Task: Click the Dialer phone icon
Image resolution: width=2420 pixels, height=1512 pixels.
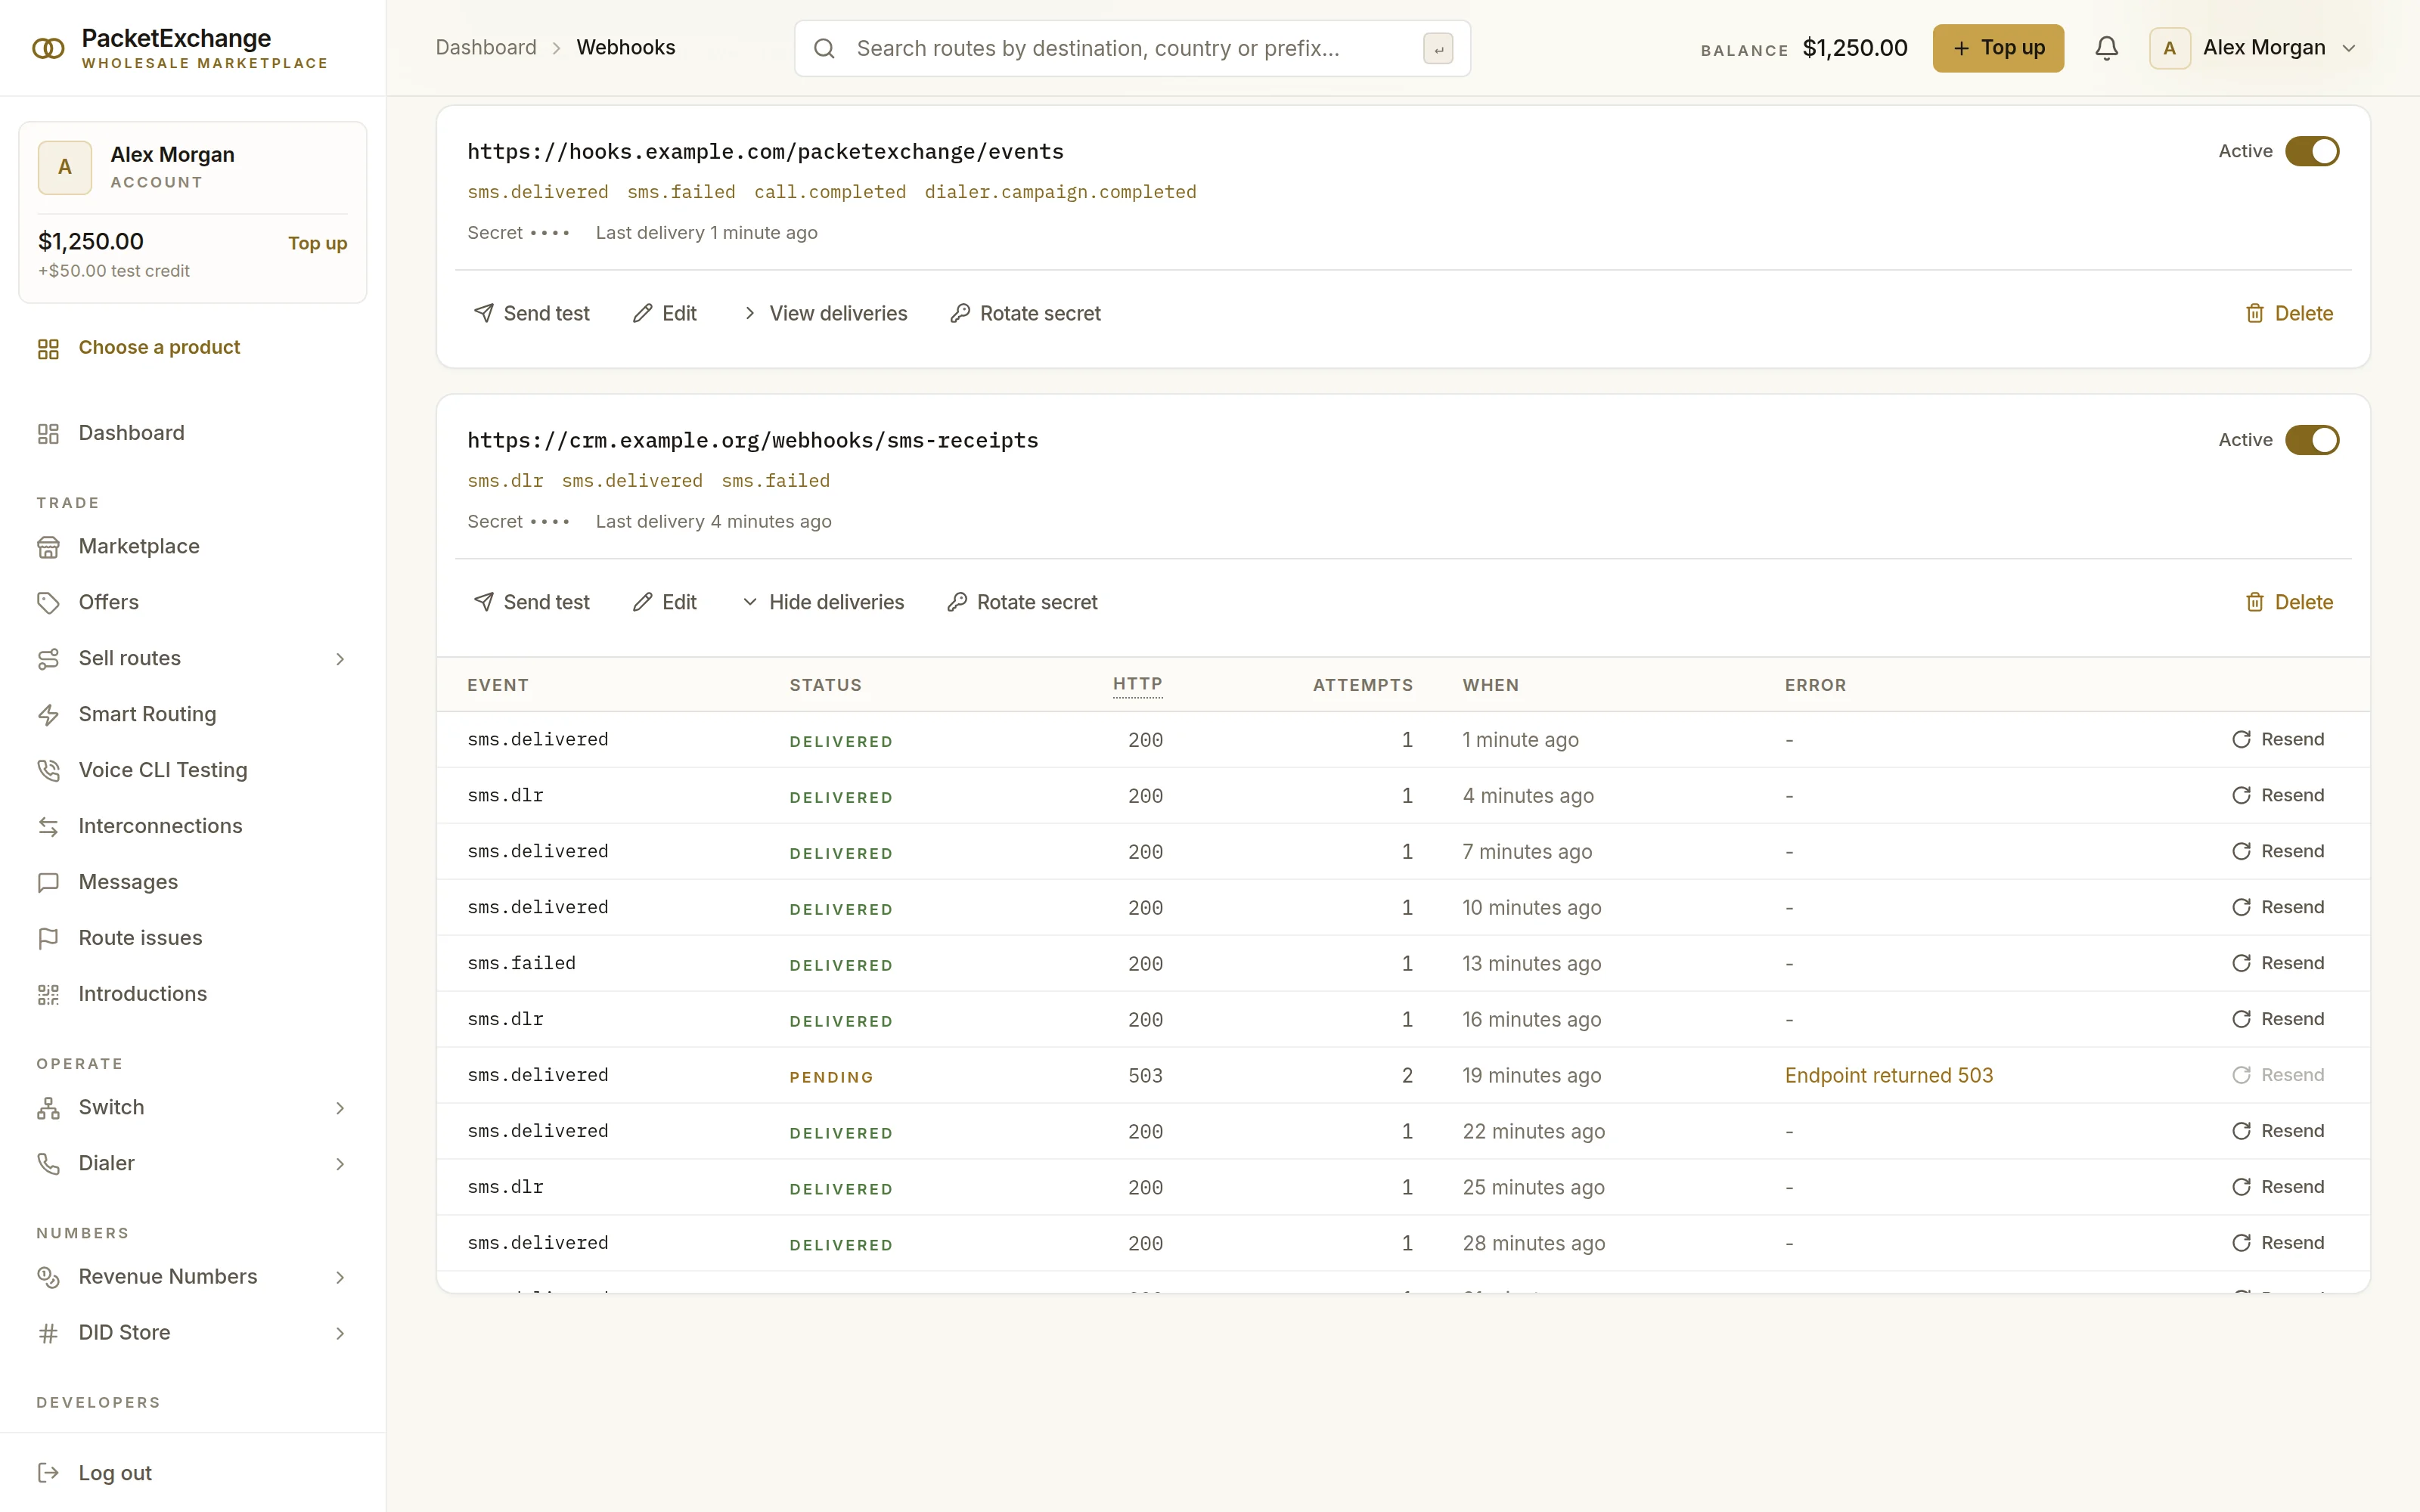Action: [x=48, y=1163]
